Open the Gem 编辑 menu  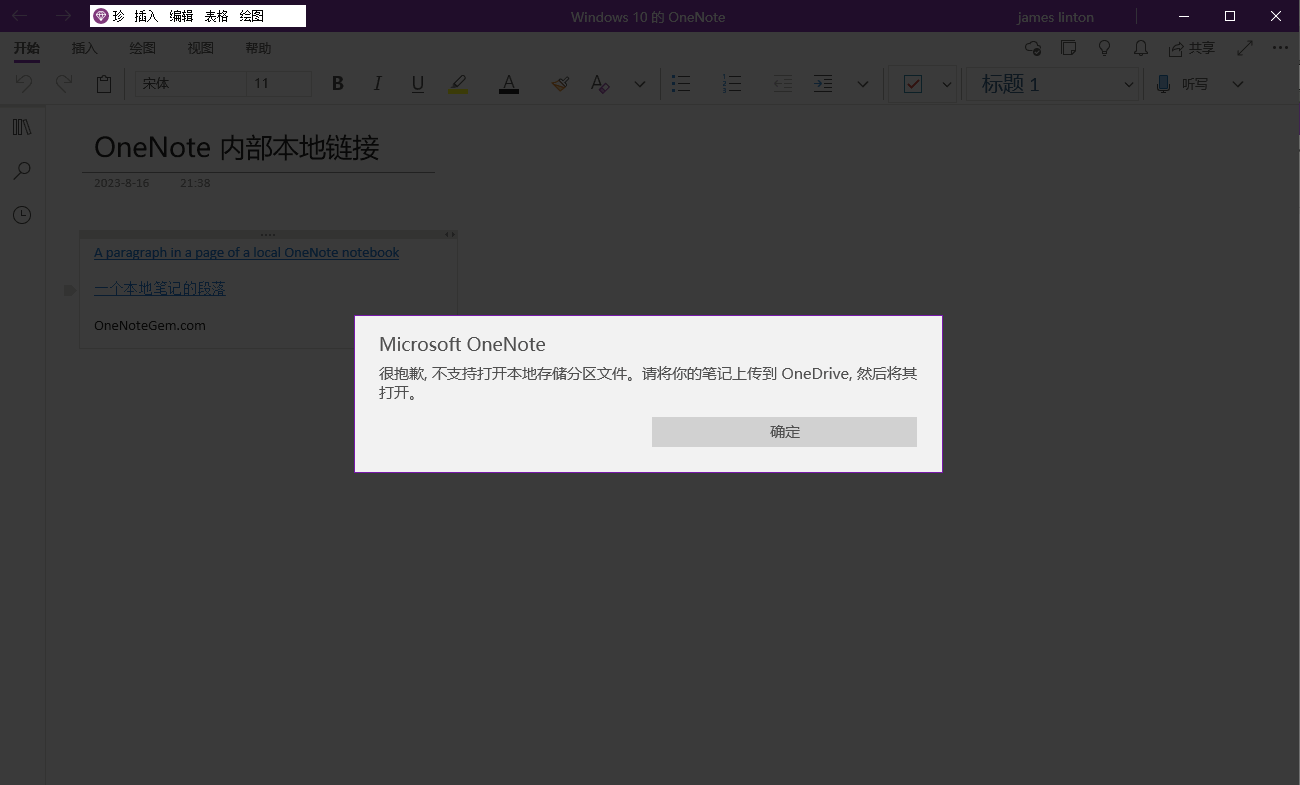[x=181, y=16]
